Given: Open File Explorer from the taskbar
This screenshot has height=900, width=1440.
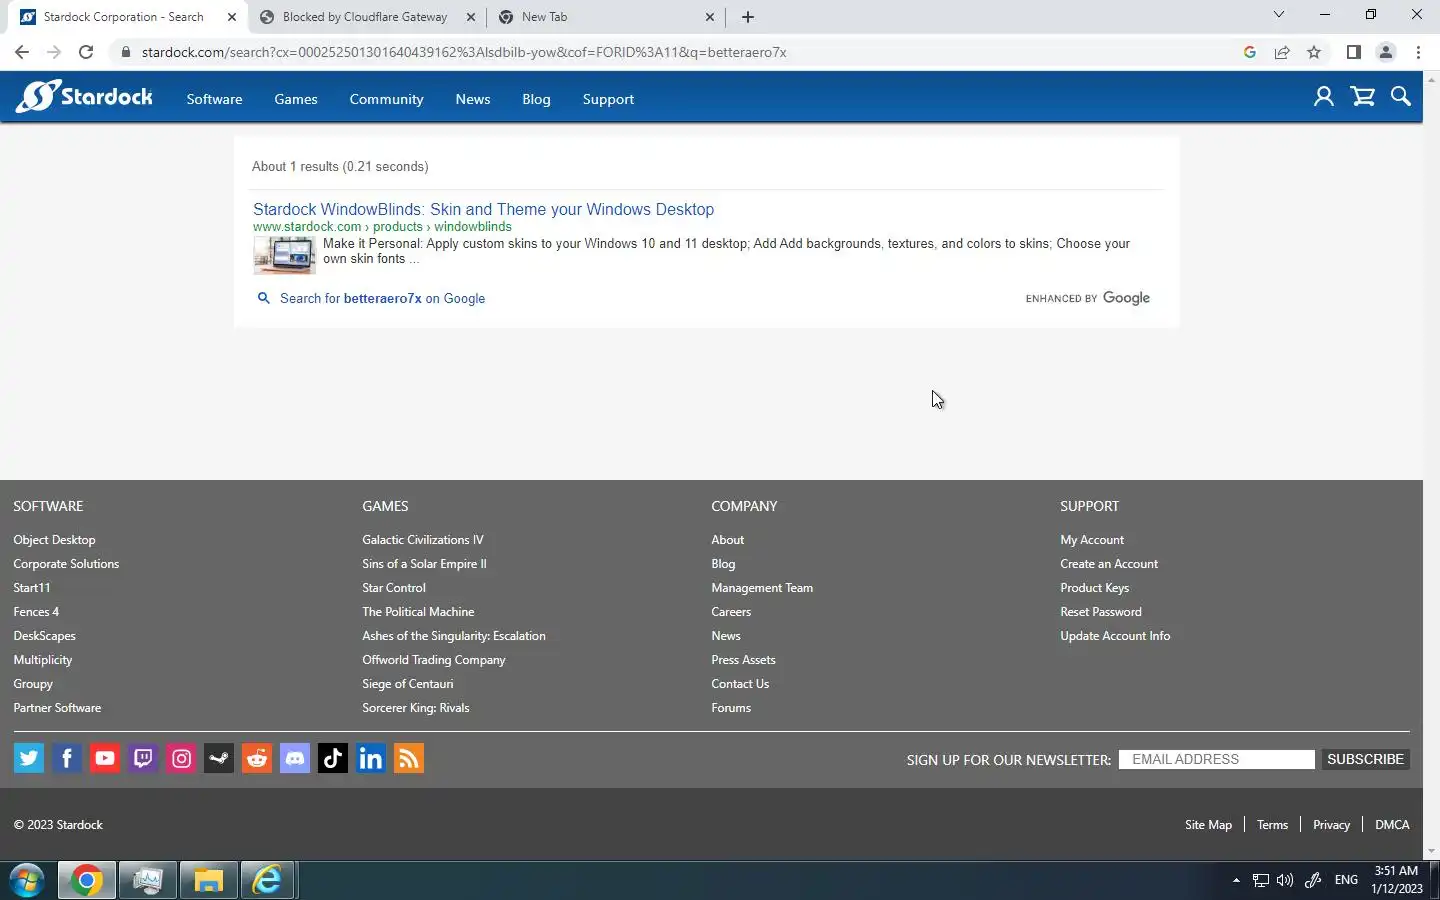Looking at the screenshot, I should coord(208,881).
